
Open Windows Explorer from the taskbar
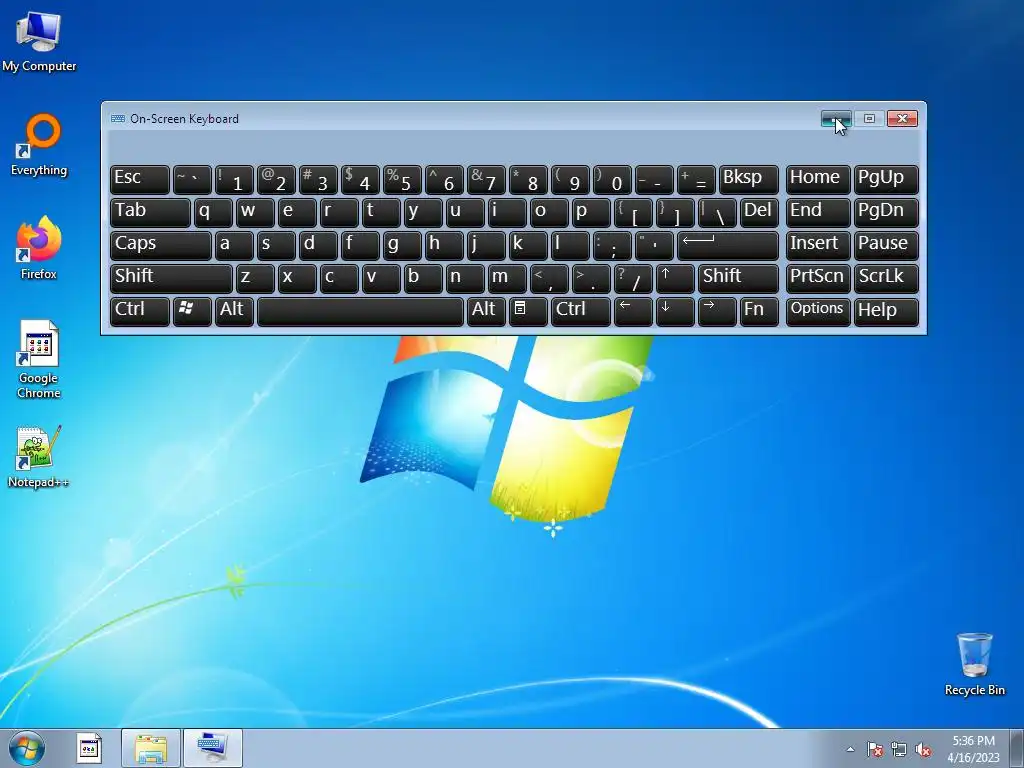[x=151, y=748]
